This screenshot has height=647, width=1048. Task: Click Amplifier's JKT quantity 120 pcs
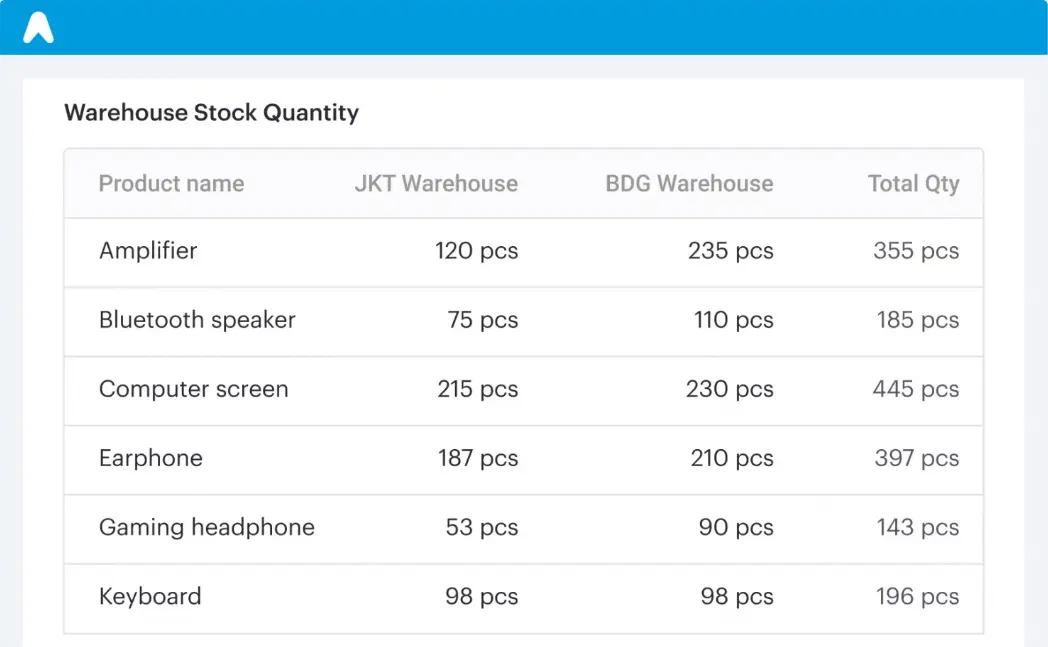pyautogui.click(x=476, y=251)
